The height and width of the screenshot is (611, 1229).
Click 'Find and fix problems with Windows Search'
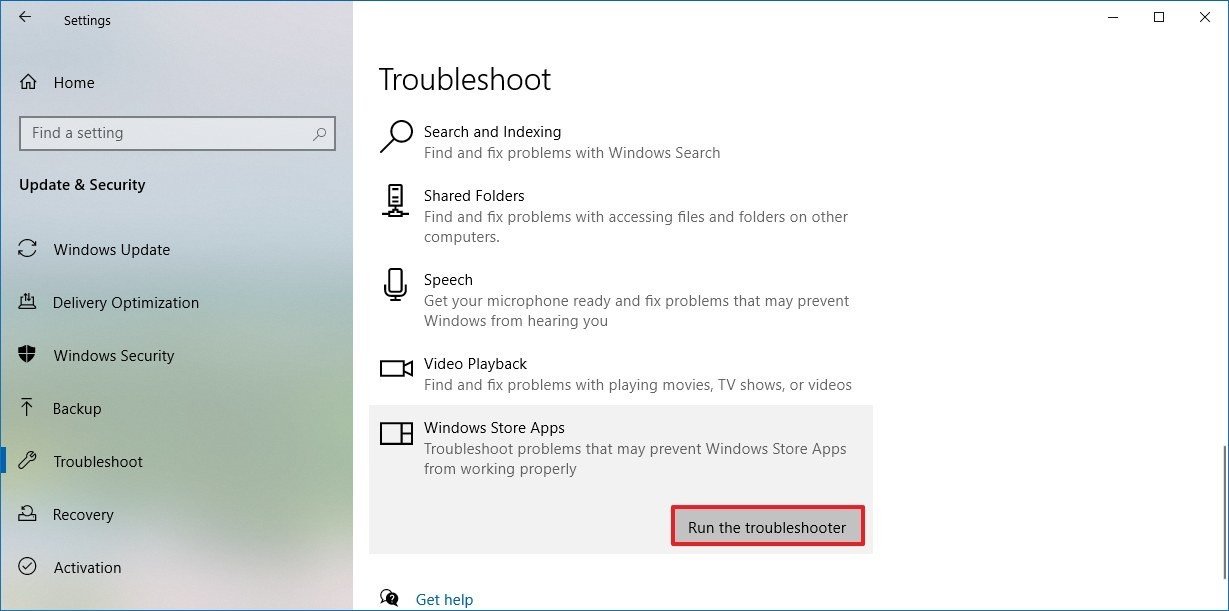[x=572, y=153]
